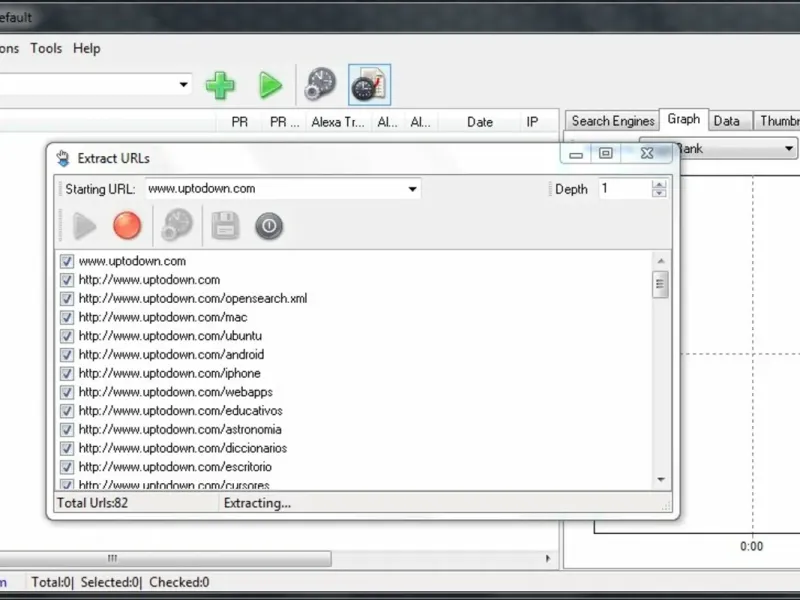Click the Total Urls:82 status text

(92, 503)
